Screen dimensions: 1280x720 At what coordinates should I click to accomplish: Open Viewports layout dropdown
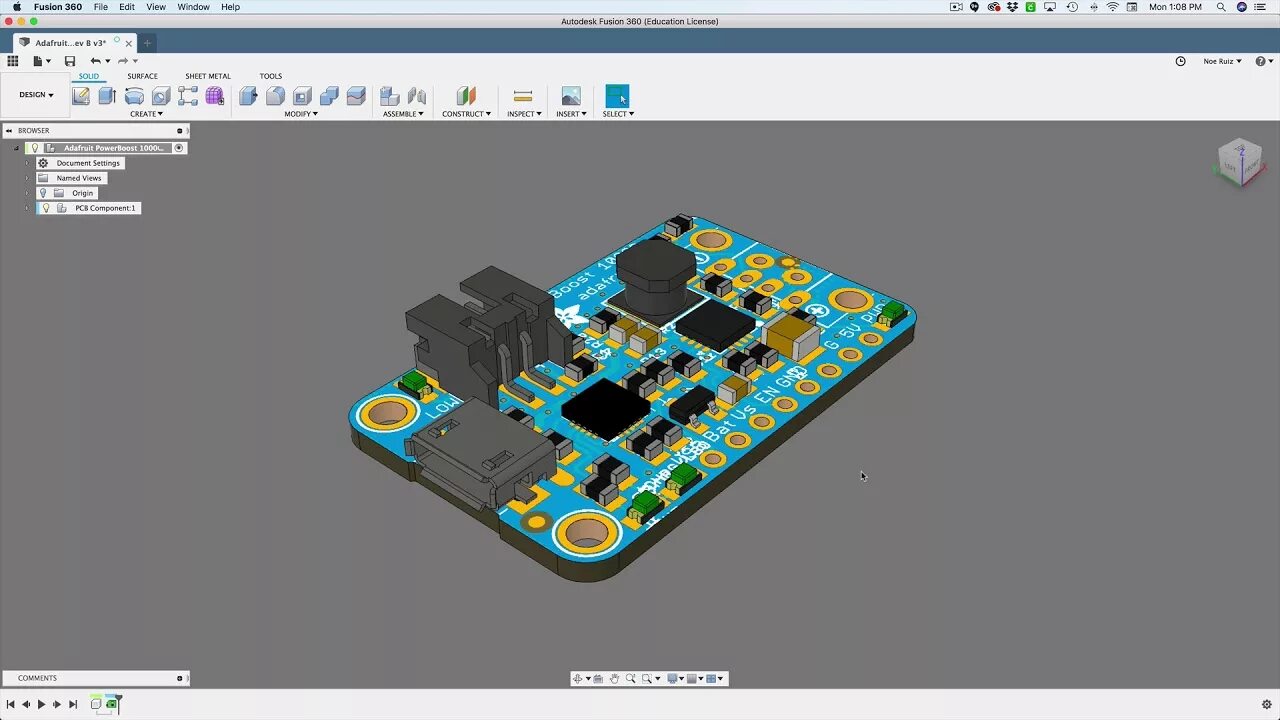point(715,678)
